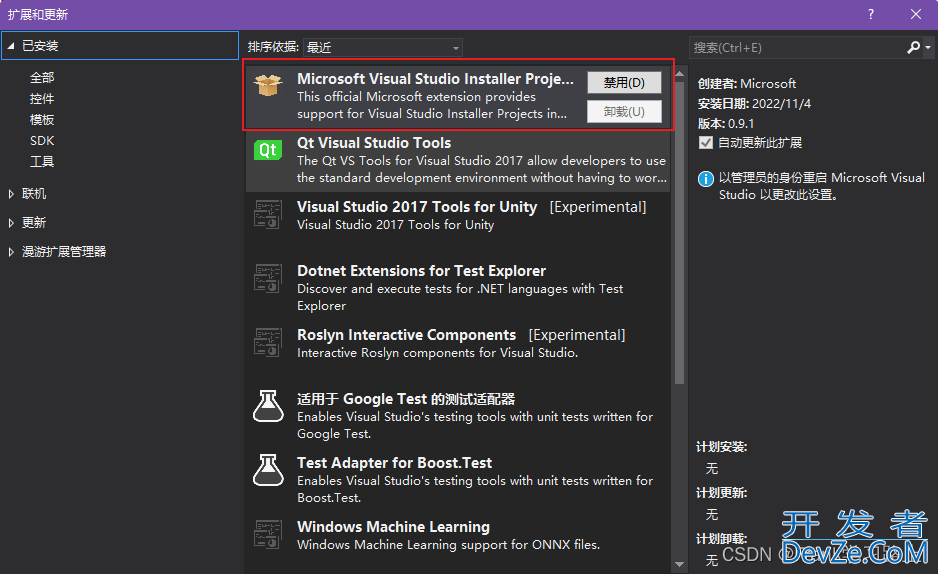The image size is (938, 574).
Task: Click the Tools for Unity extension icon
Action: pos(267,214)
